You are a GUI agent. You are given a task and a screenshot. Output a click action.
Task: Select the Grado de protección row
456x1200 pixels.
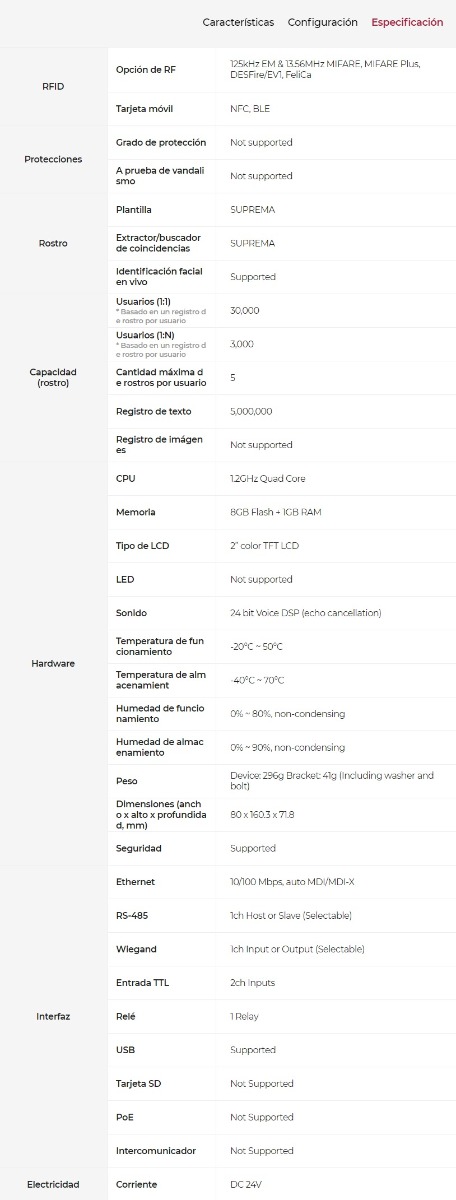point(282,142)
